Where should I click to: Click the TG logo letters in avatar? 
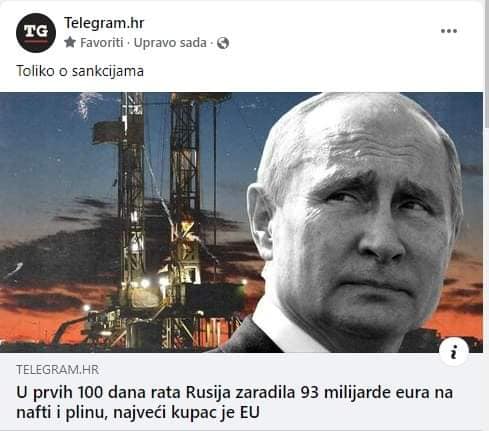(x=36, y=32)
